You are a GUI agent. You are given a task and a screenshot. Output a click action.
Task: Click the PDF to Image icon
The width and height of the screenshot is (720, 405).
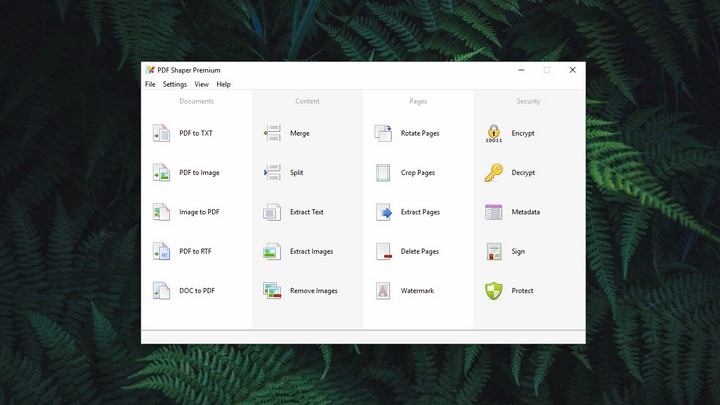(x=161, y=173)
